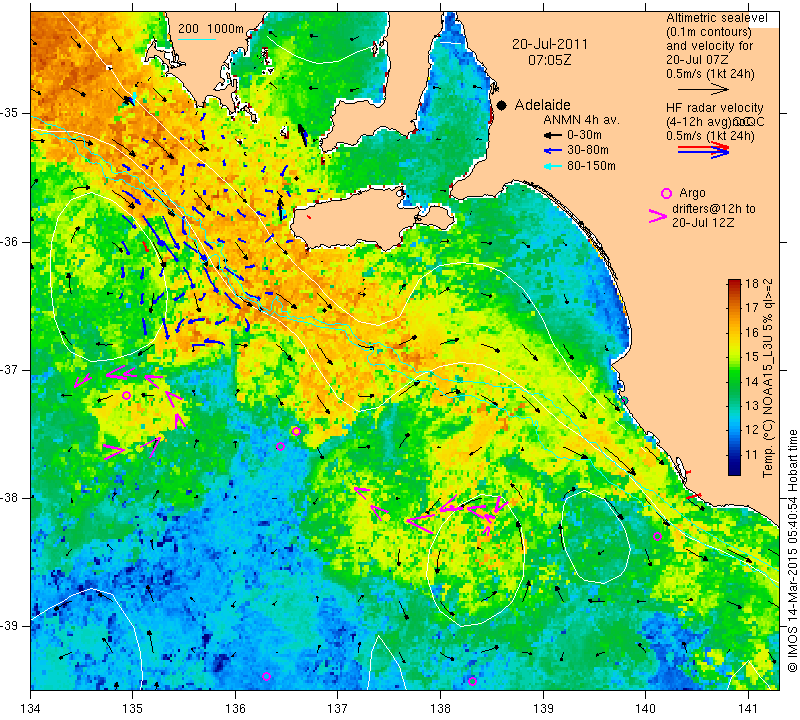The width and height of the screenshot is (800, 720).
Task: Click the blue 30-80m legend arrow
Action: [552, 151]
